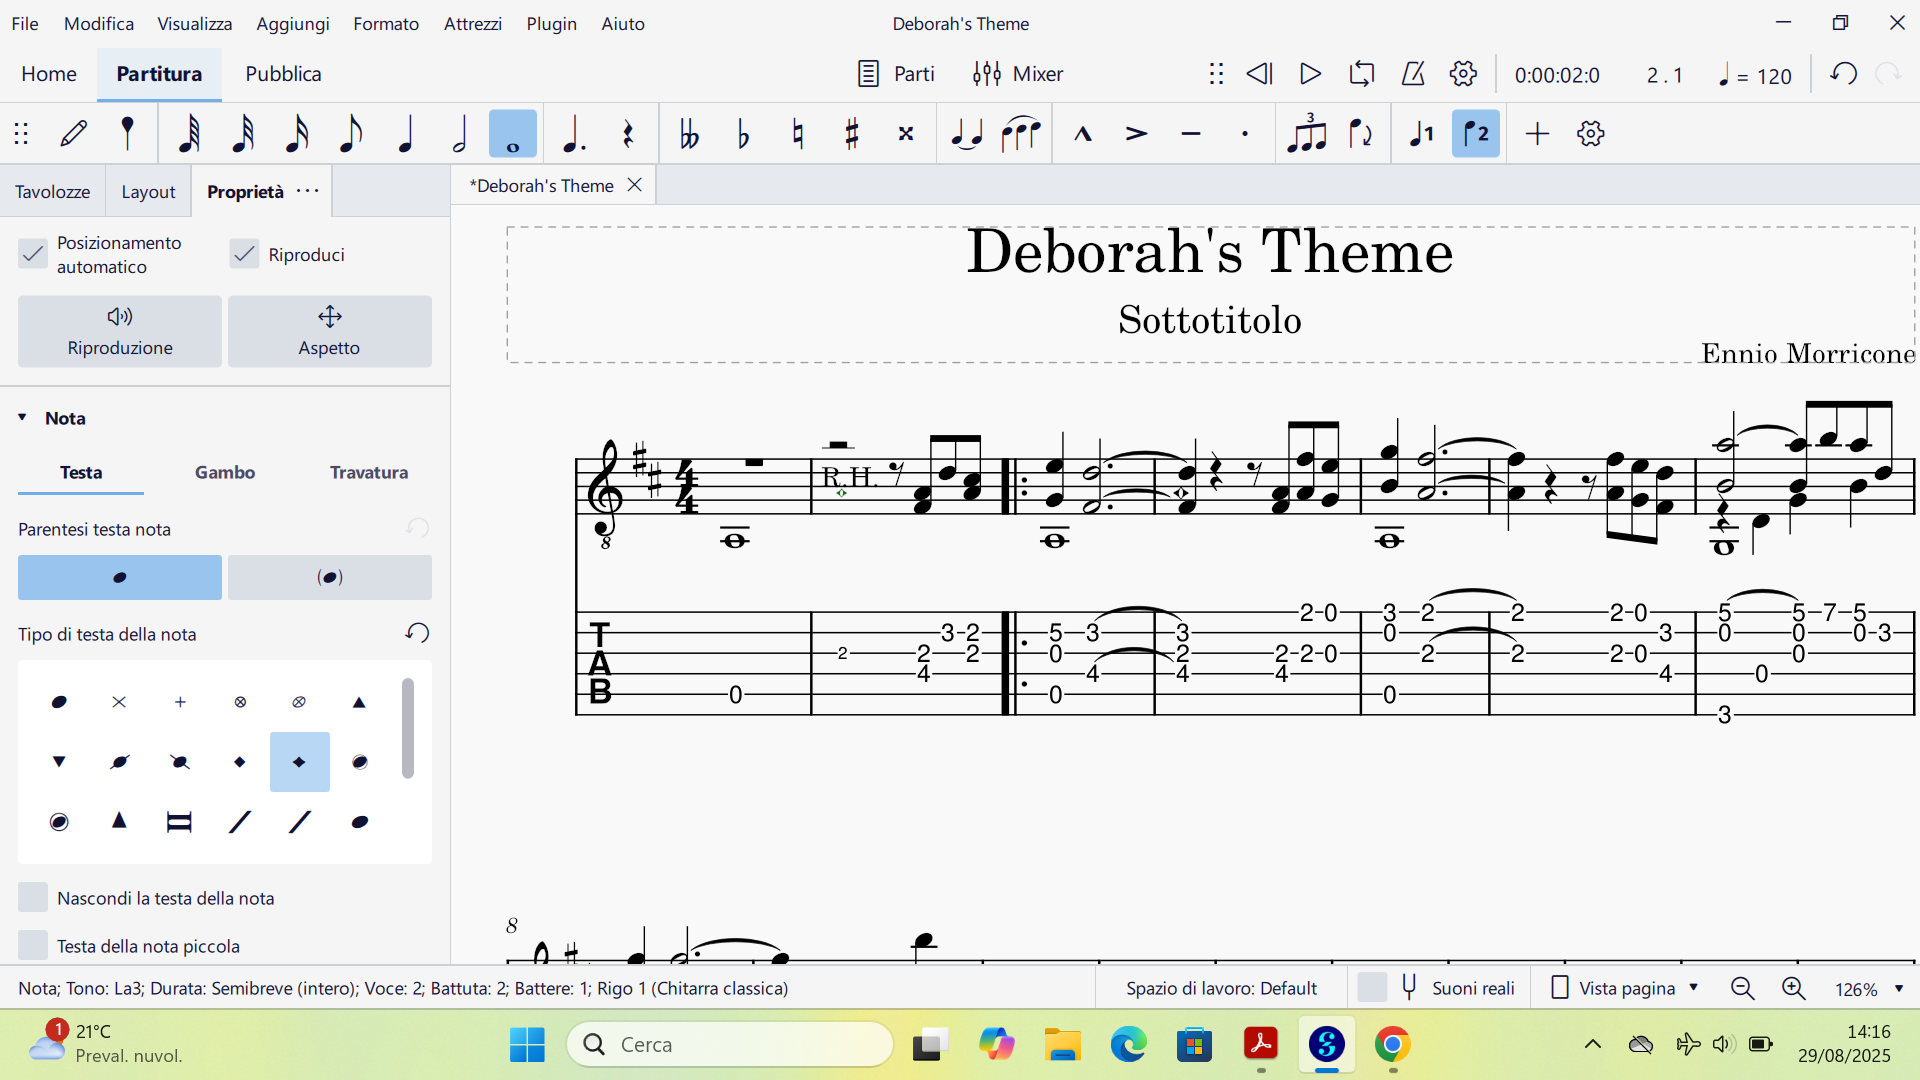Add marcato articulation
1920x1080 pixels.
(x=1083, y=133)
